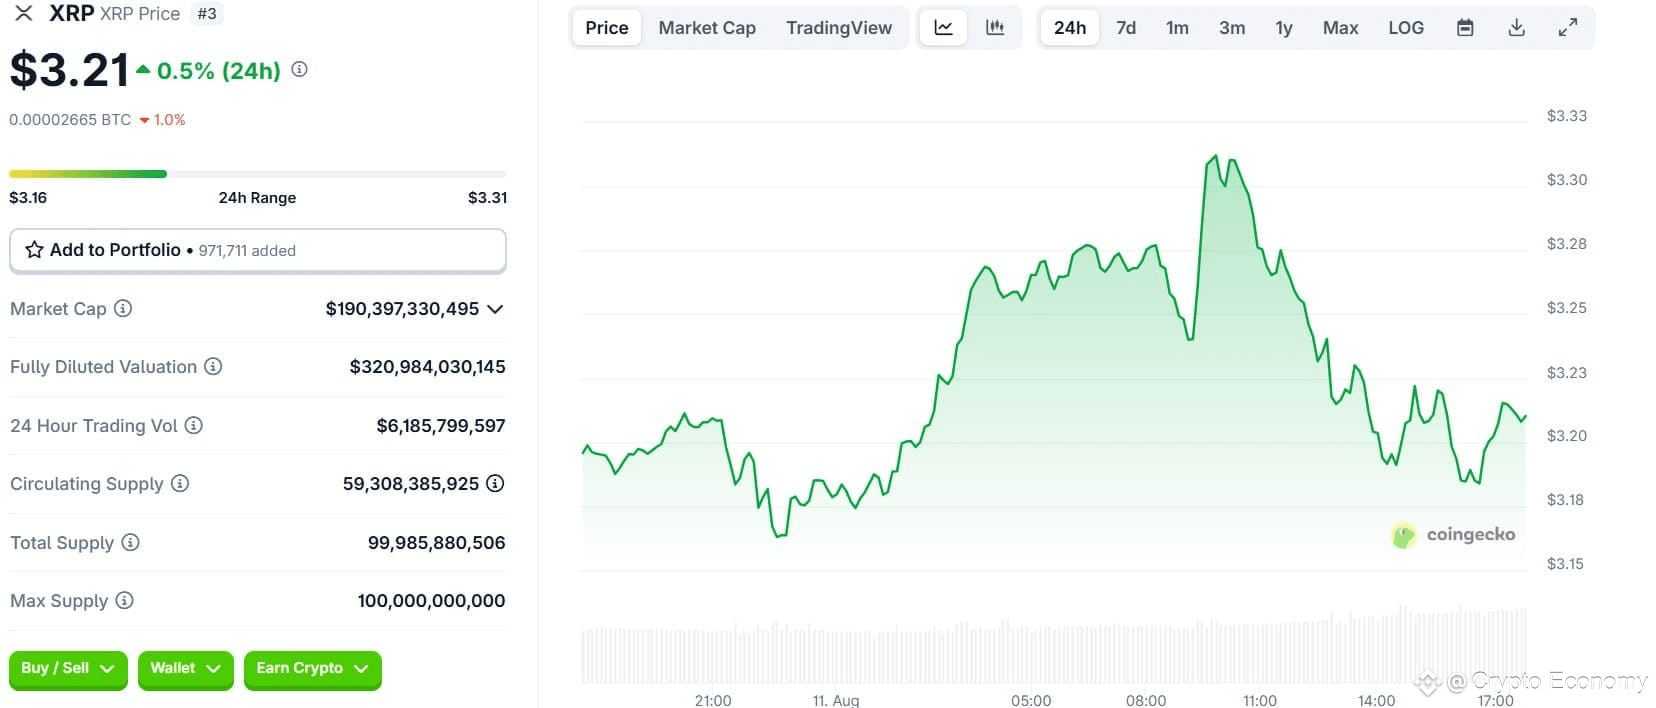Click the star icon in Add to Portfolio
The height and width of the screenshot is (708, 1656).
tap(34, 250)
